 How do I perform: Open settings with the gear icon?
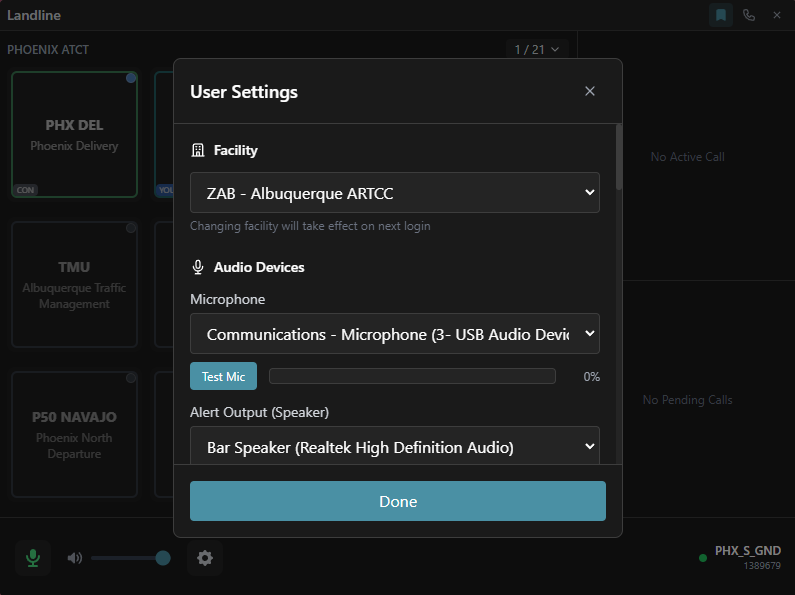[205, 558]
